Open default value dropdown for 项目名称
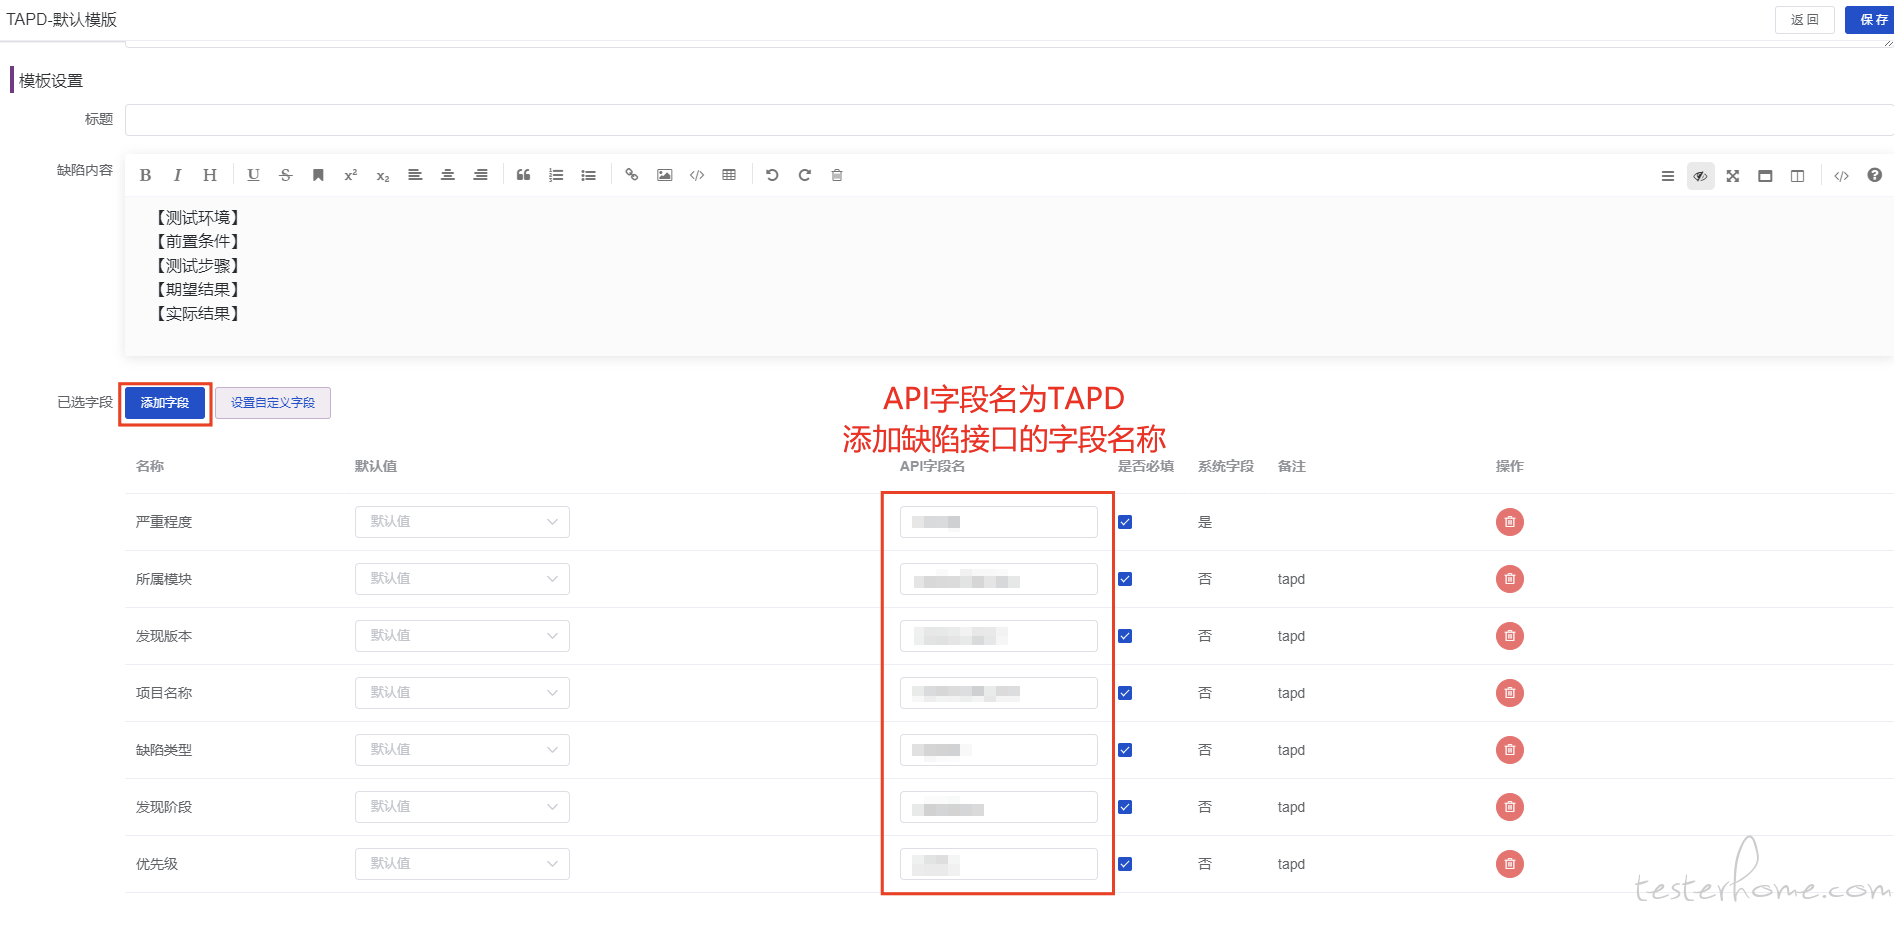Viewport: 1894px width, 927px height. (x=462, y=693)
